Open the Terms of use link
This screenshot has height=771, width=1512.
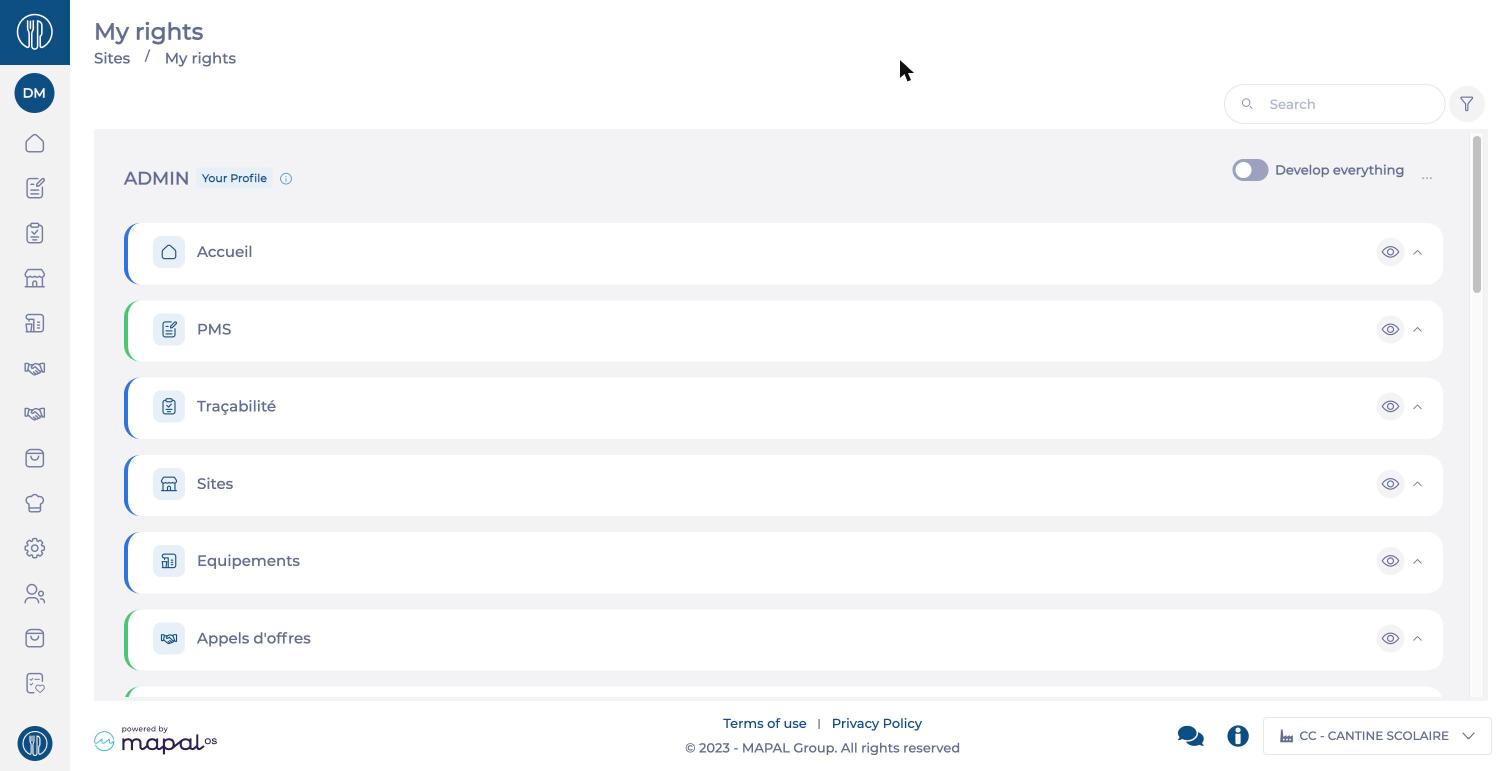pyautogui.click(x=764, y=723)
